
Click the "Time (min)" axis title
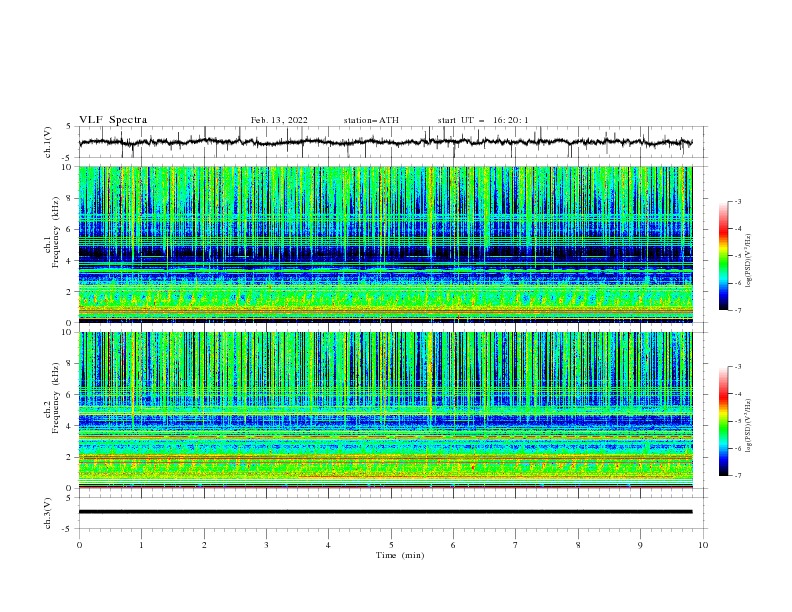tap(400, 555)
